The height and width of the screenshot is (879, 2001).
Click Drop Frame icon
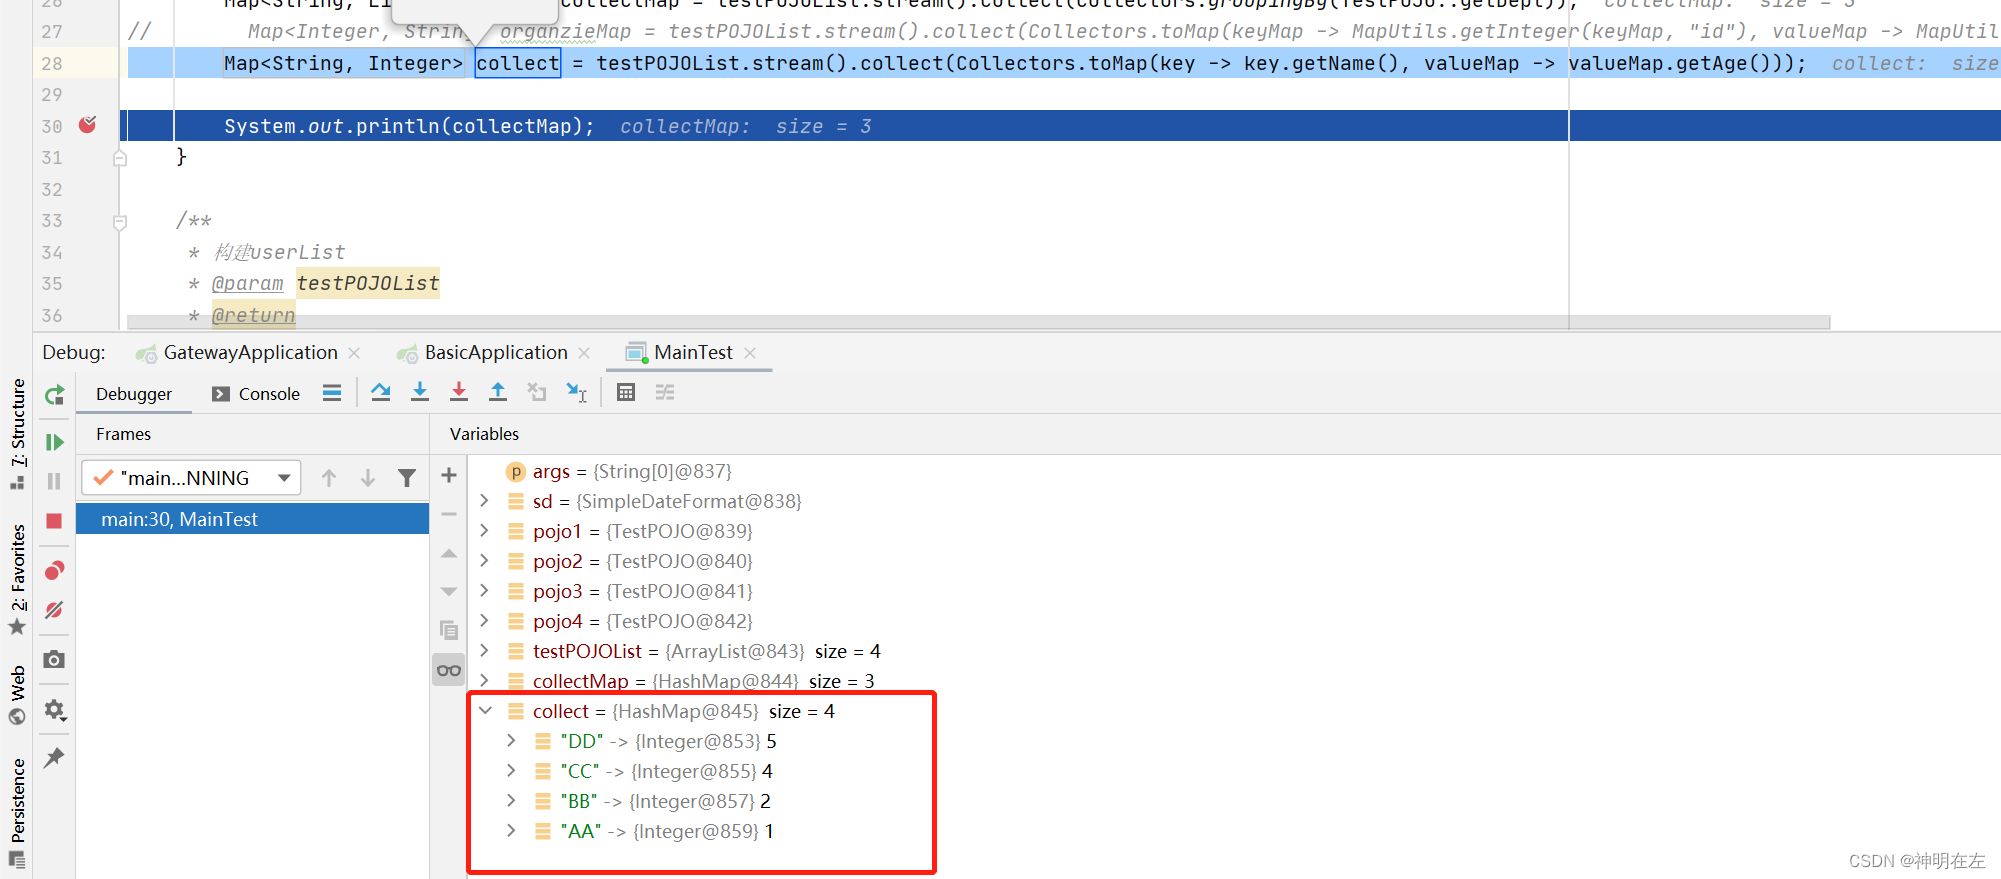pyautogui.click(x=537, y=392)
